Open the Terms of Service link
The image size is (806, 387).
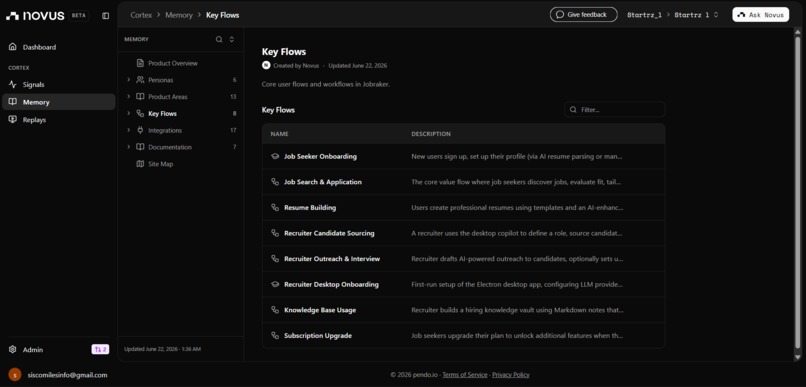[465, 375]
